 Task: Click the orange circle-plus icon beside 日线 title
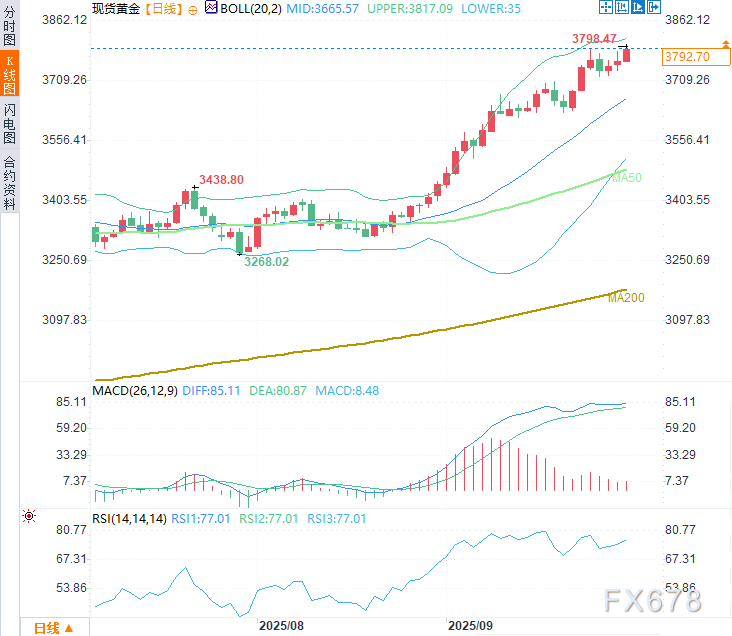pyautogui.click(x=193, y=8)
